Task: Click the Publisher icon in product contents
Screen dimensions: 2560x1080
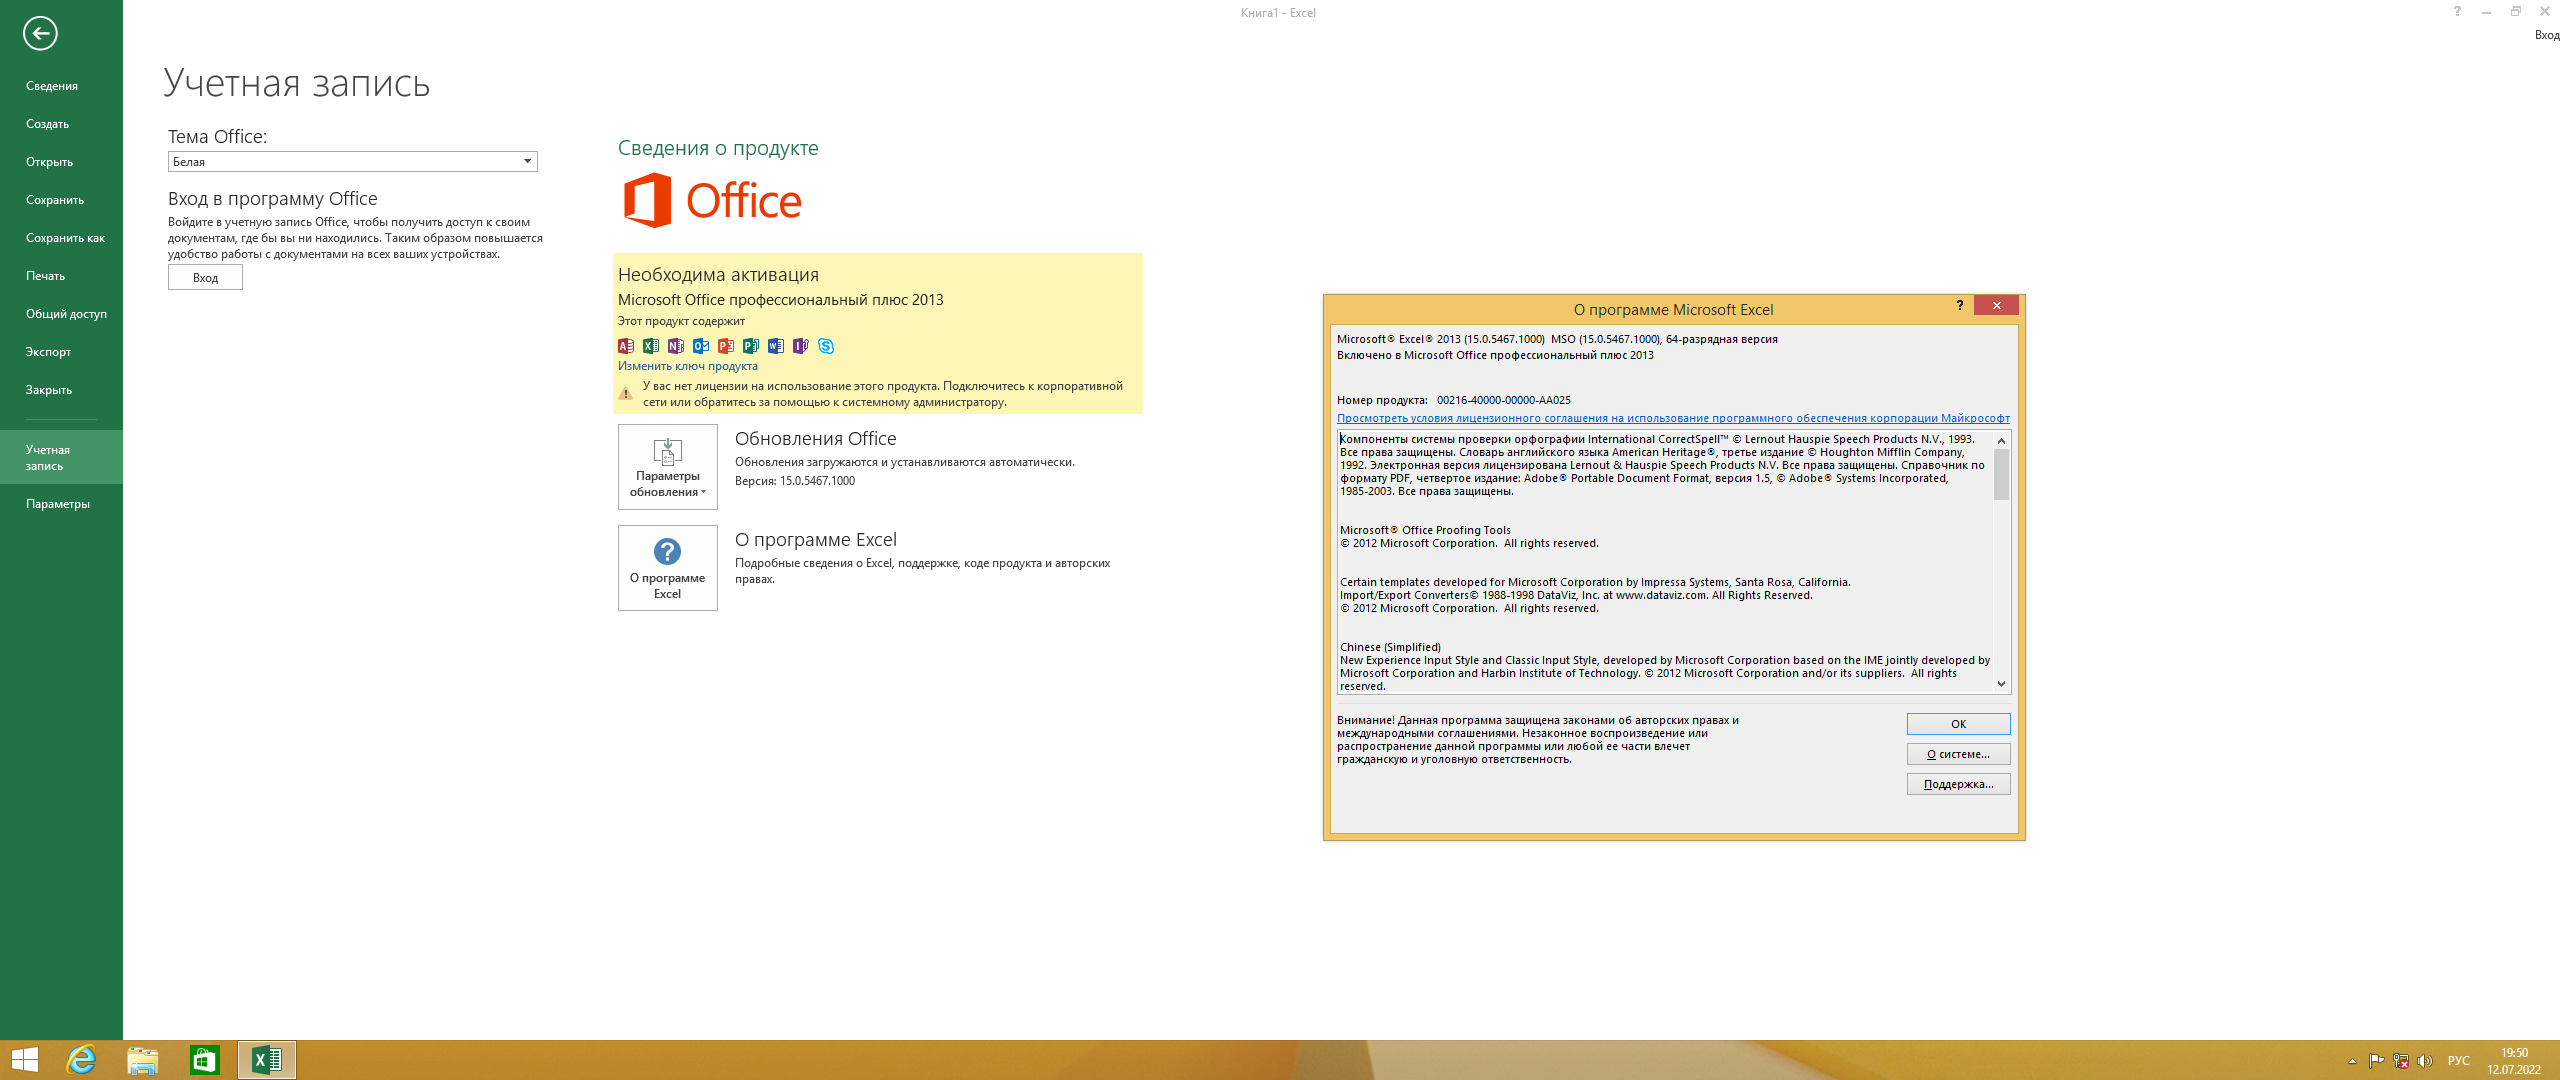Action: [x=751, y=346]
